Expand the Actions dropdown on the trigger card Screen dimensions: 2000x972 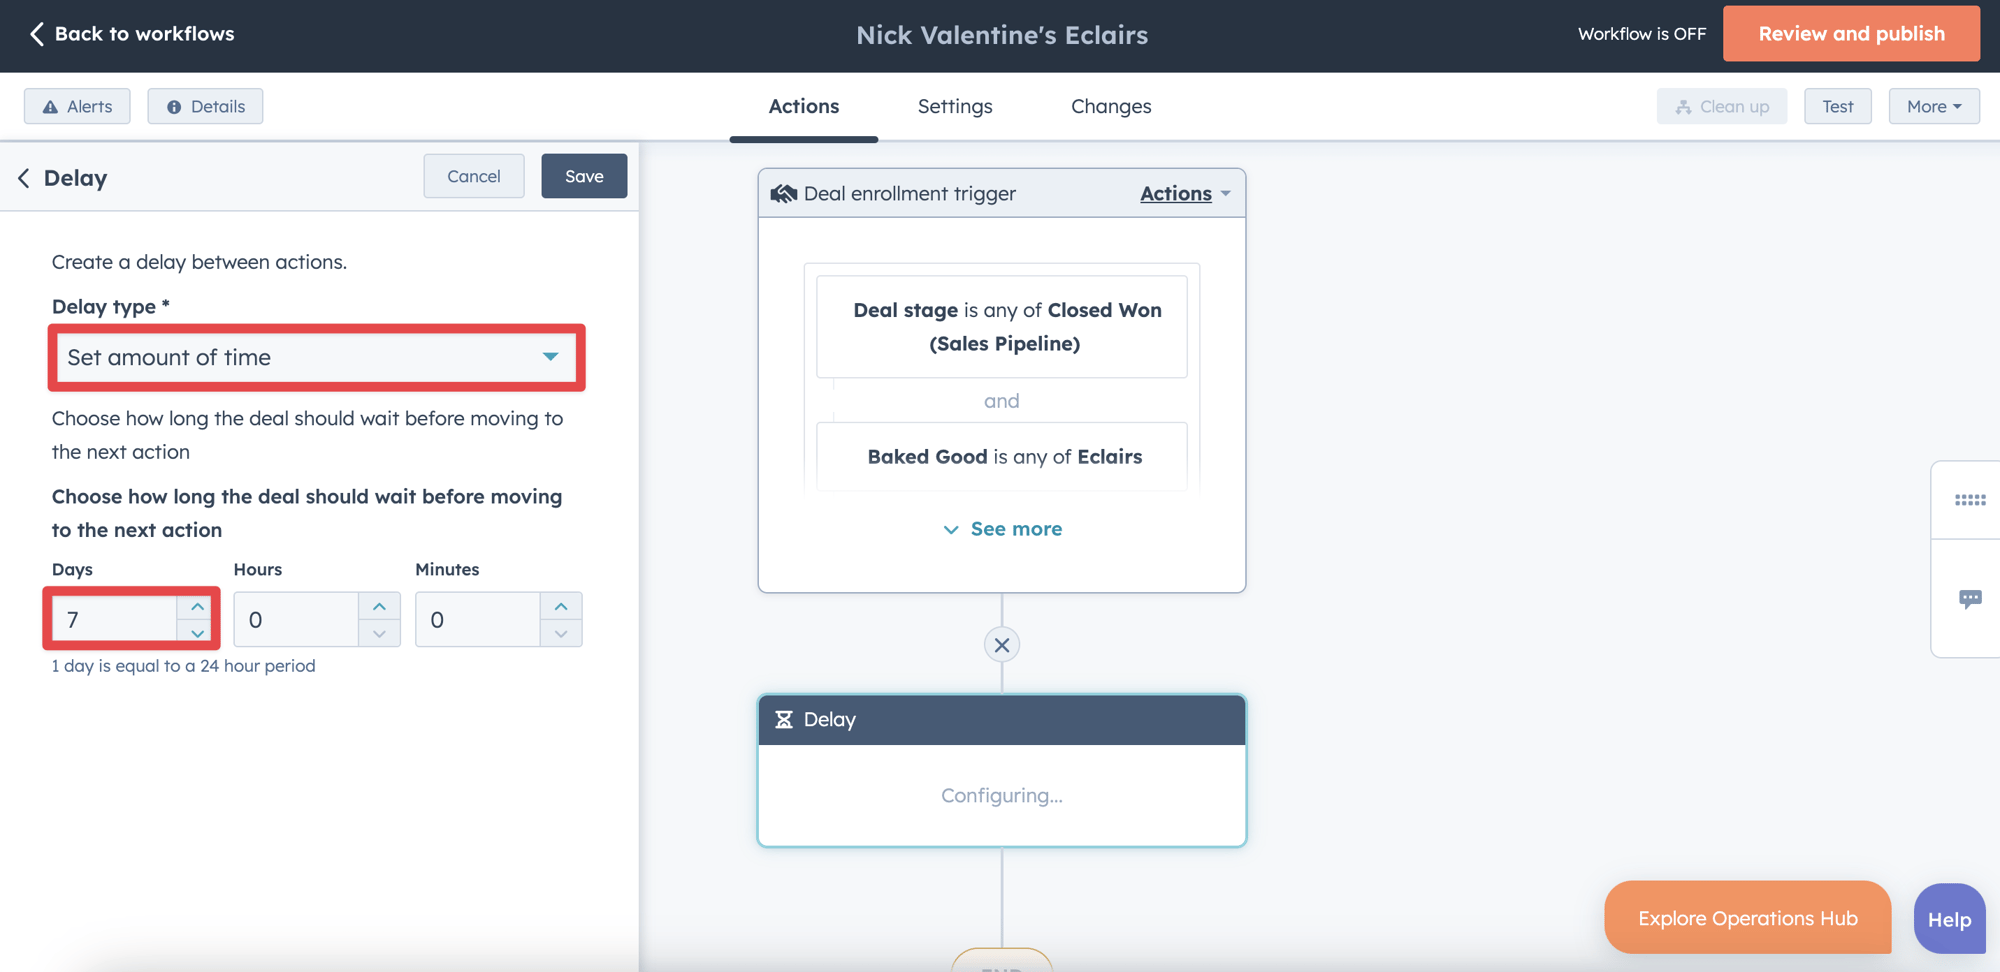(1185, 193)
